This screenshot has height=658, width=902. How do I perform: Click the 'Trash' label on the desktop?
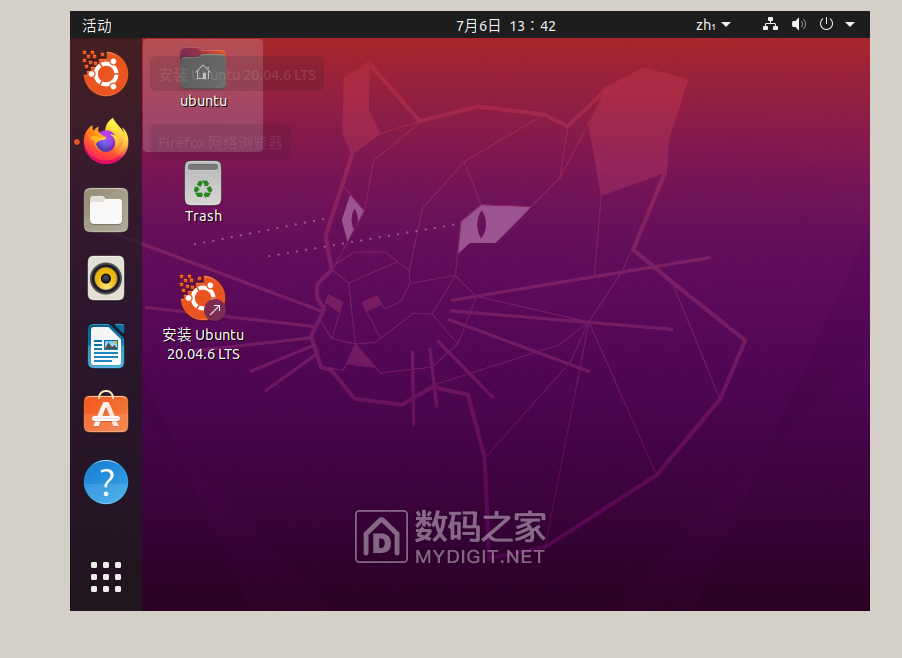(203, 216)
